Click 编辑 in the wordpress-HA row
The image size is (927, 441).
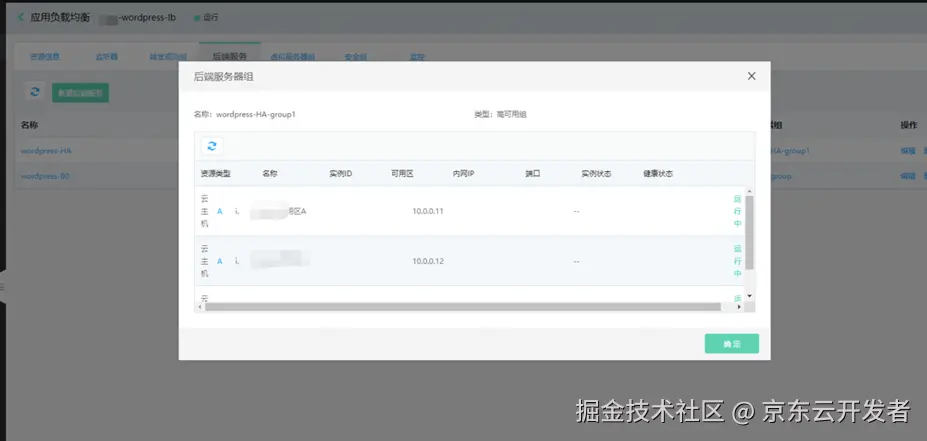907,151
